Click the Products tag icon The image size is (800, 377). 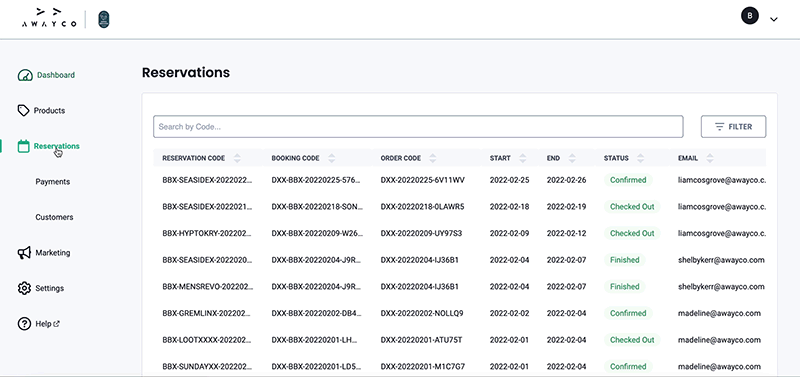pos(23,111)
